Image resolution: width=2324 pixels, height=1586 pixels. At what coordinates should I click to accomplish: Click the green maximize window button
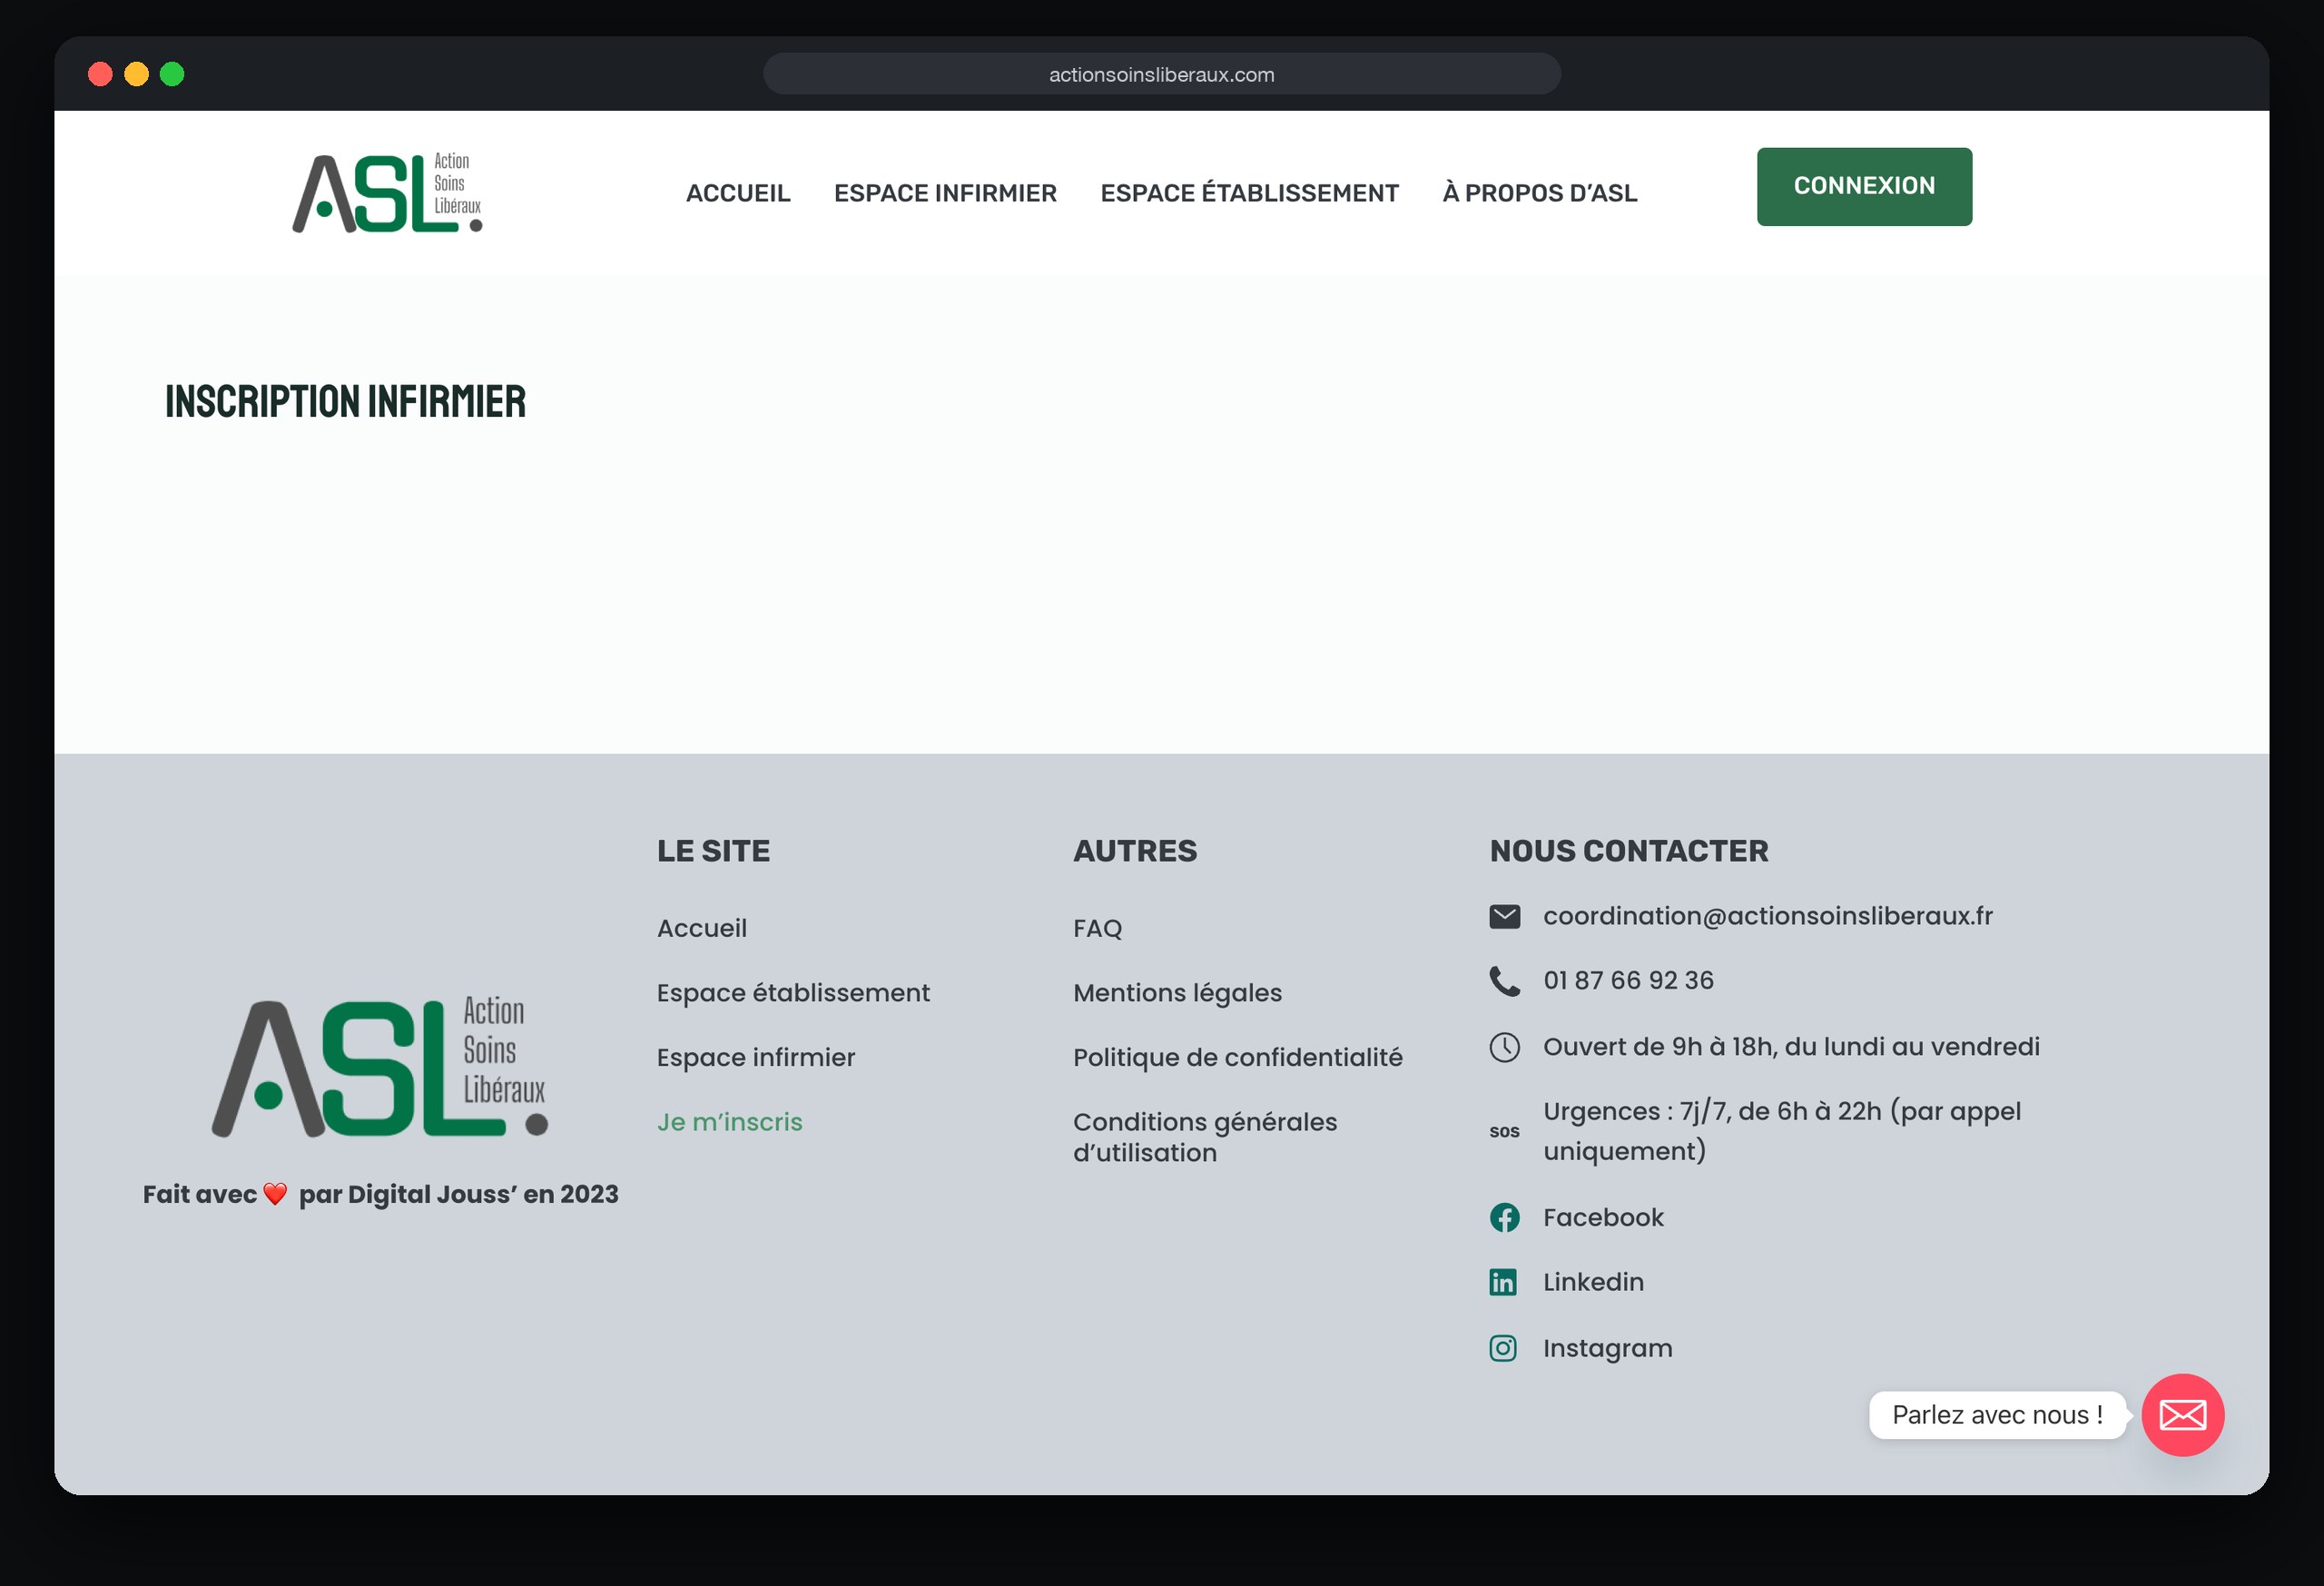pyautogui.click(x=172, y=74)
